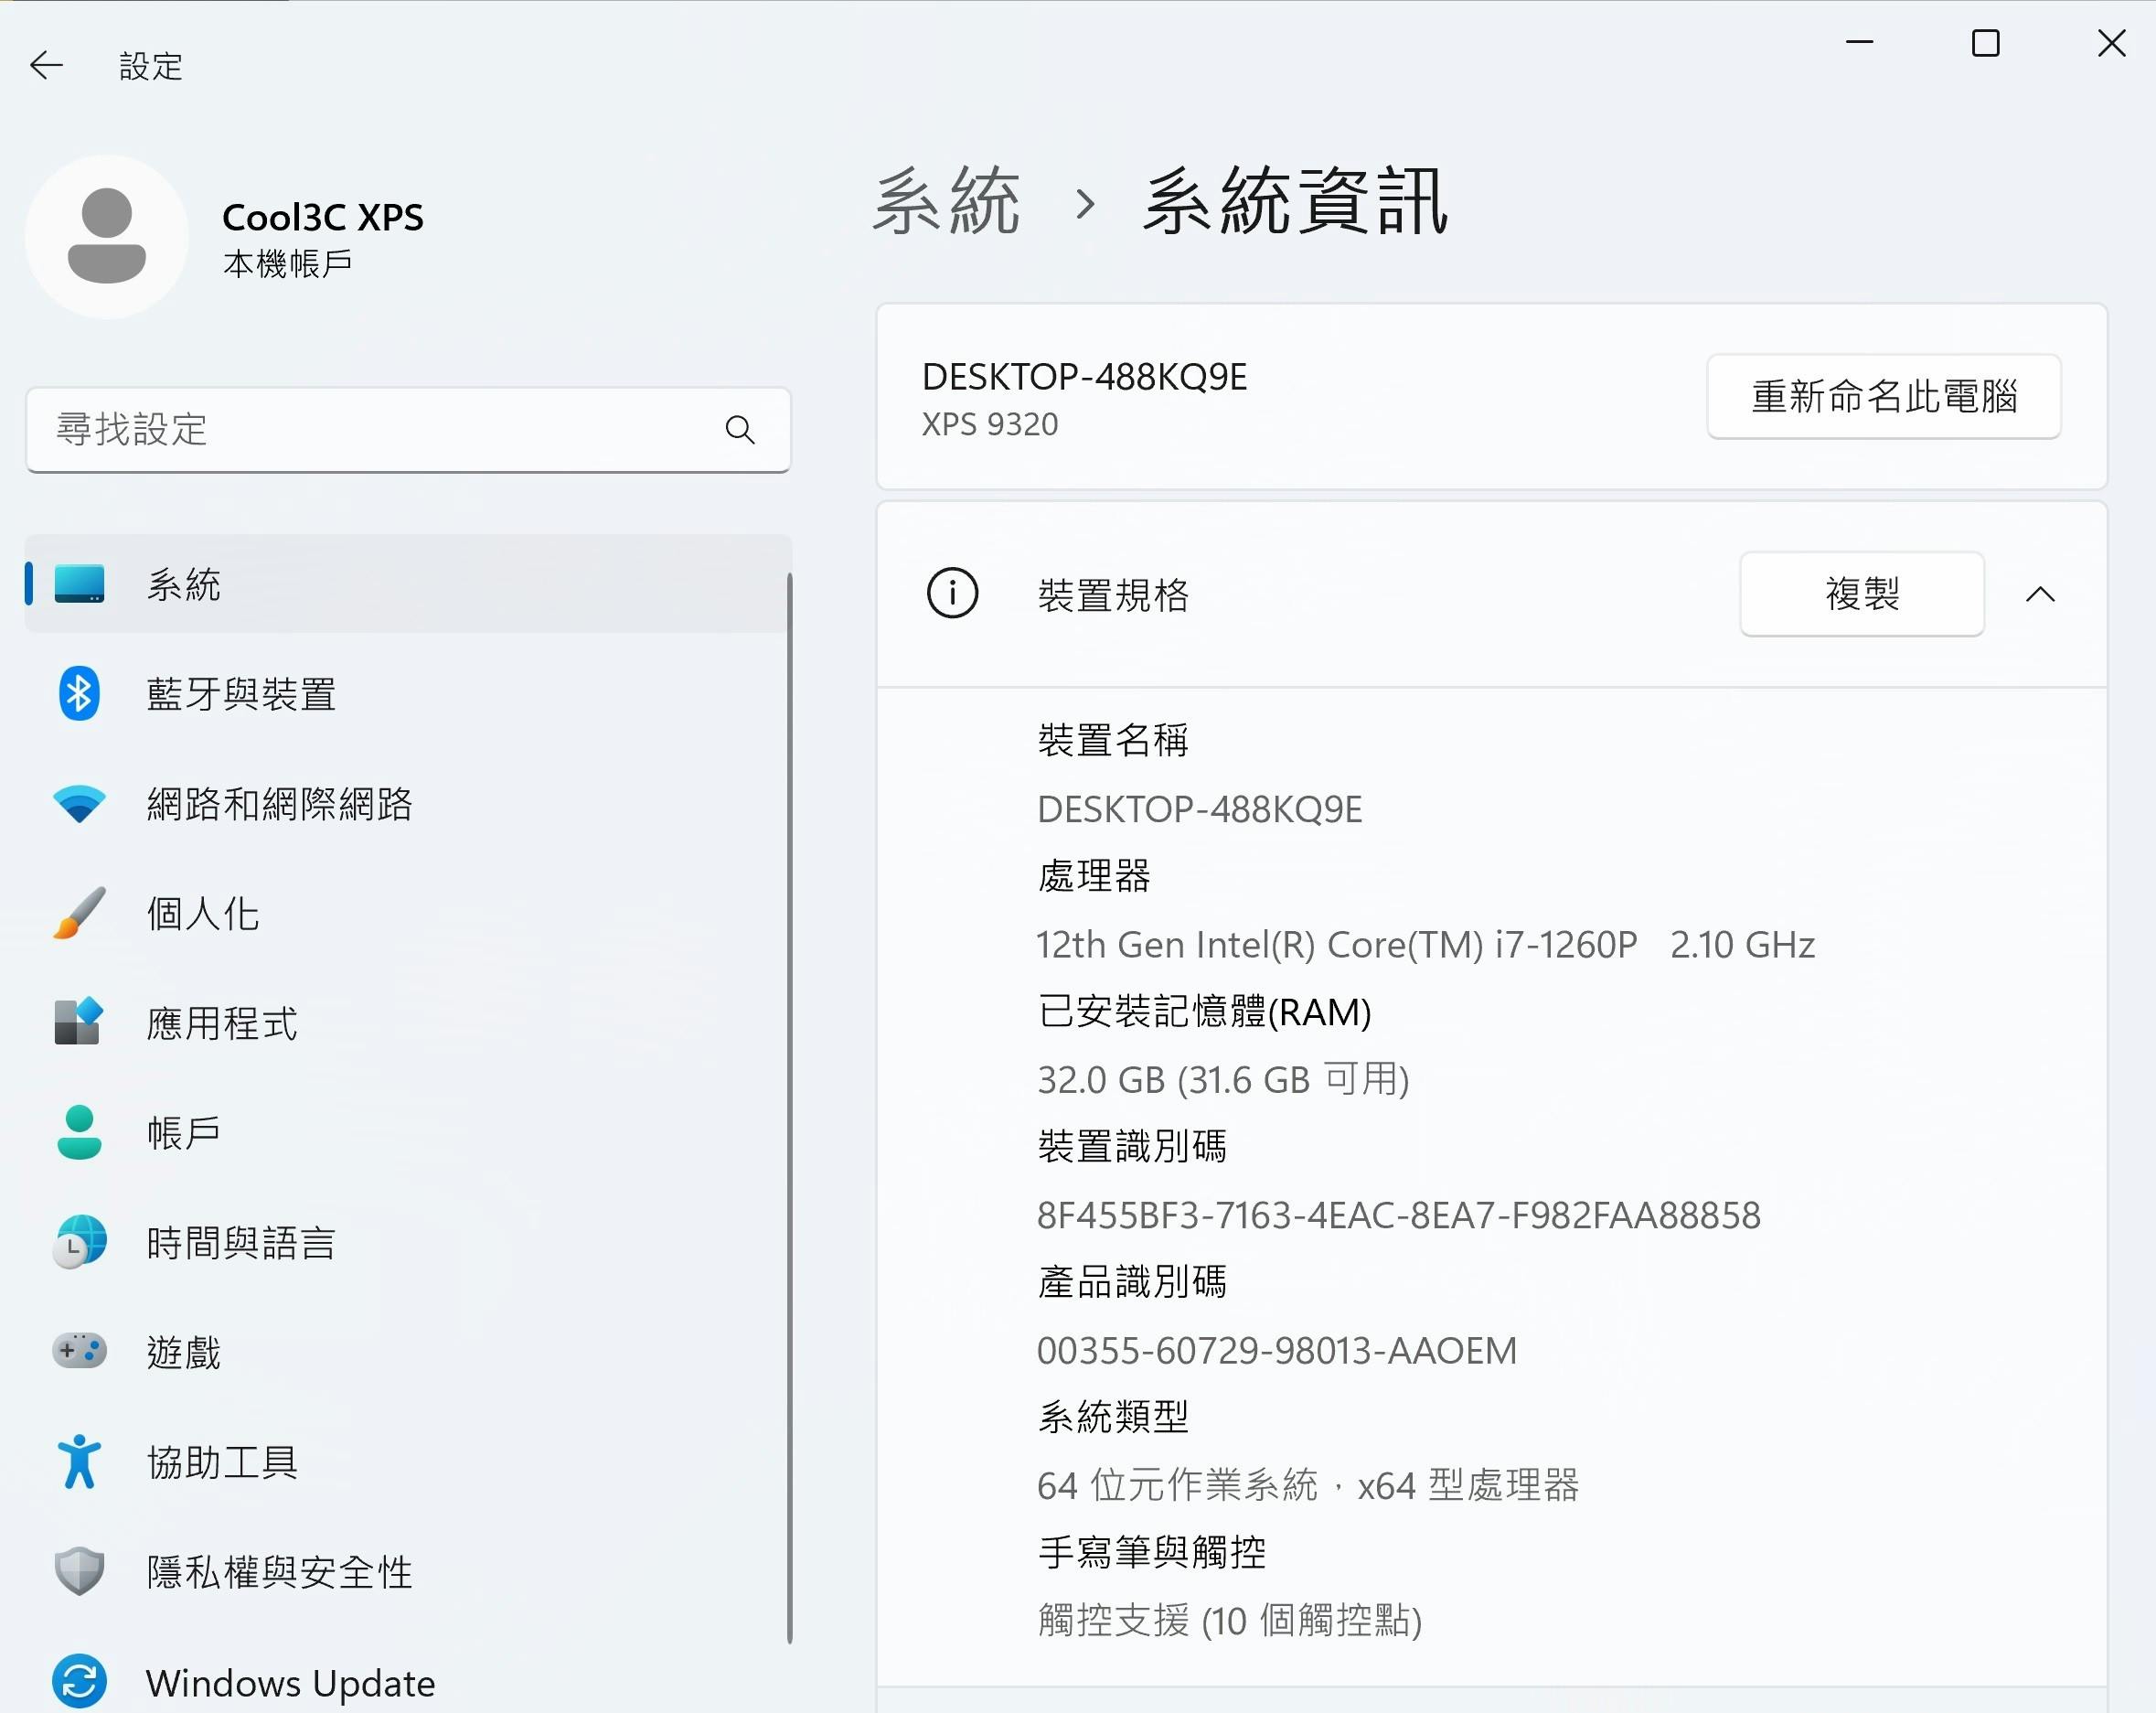This screenshot has height=1713, width=2156.
Task: Click the Windows Update sync icon
Action: pos(79,1681)
